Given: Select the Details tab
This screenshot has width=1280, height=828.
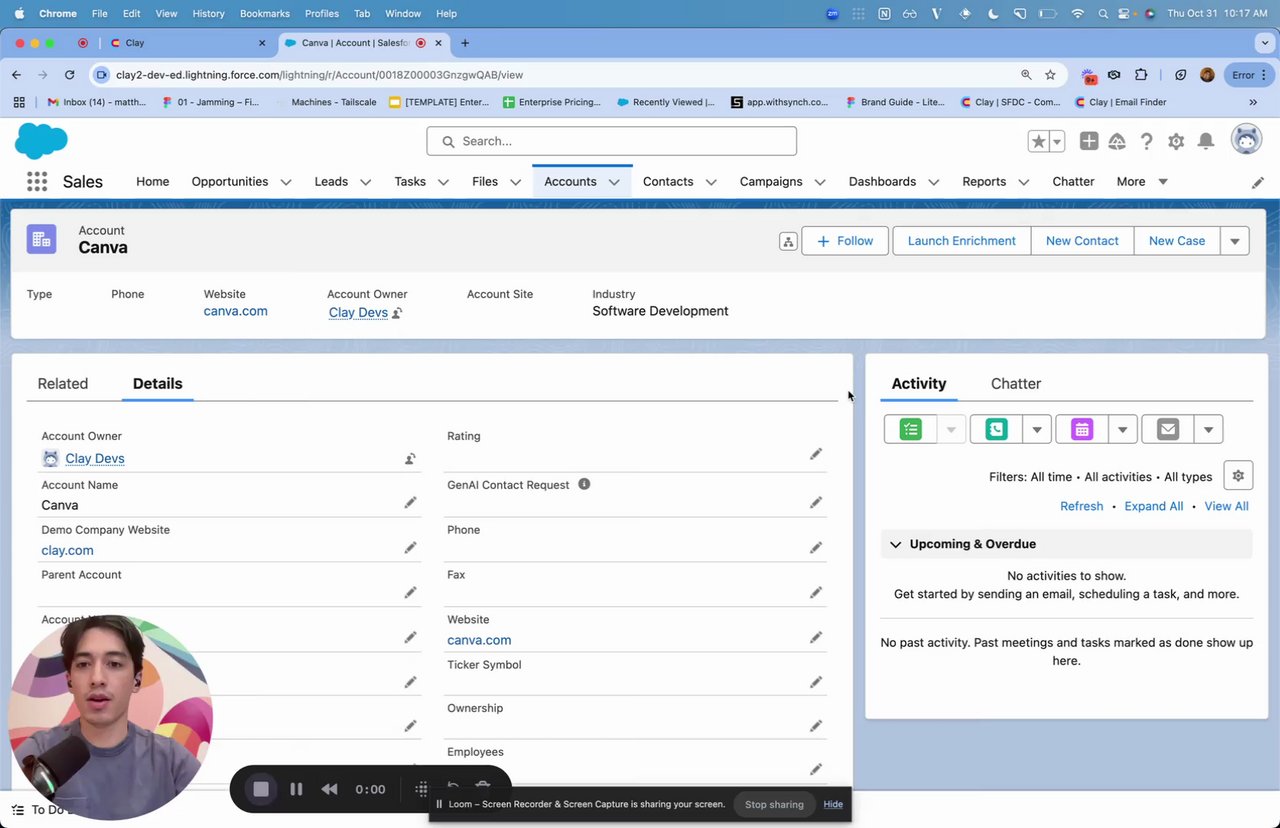Looking at the screenshot, I should (158, 383).
